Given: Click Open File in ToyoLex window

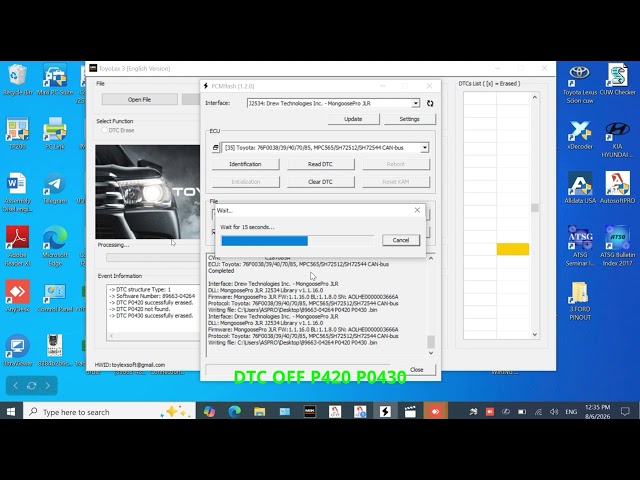Looking at the screenshot, I should pyautogui.click(x=140, y=99).
